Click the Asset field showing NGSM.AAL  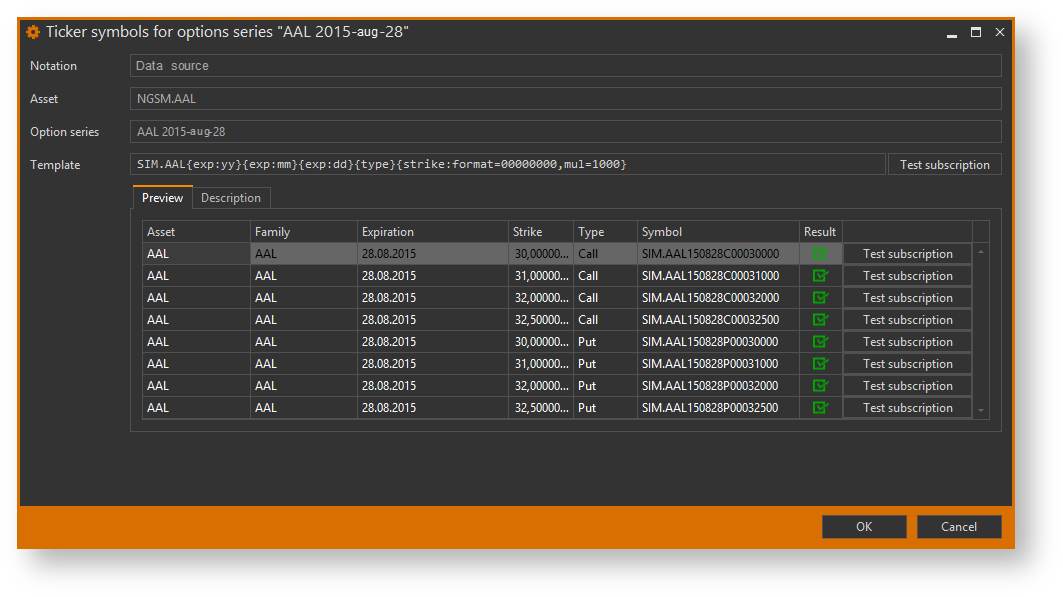point(565,98)
